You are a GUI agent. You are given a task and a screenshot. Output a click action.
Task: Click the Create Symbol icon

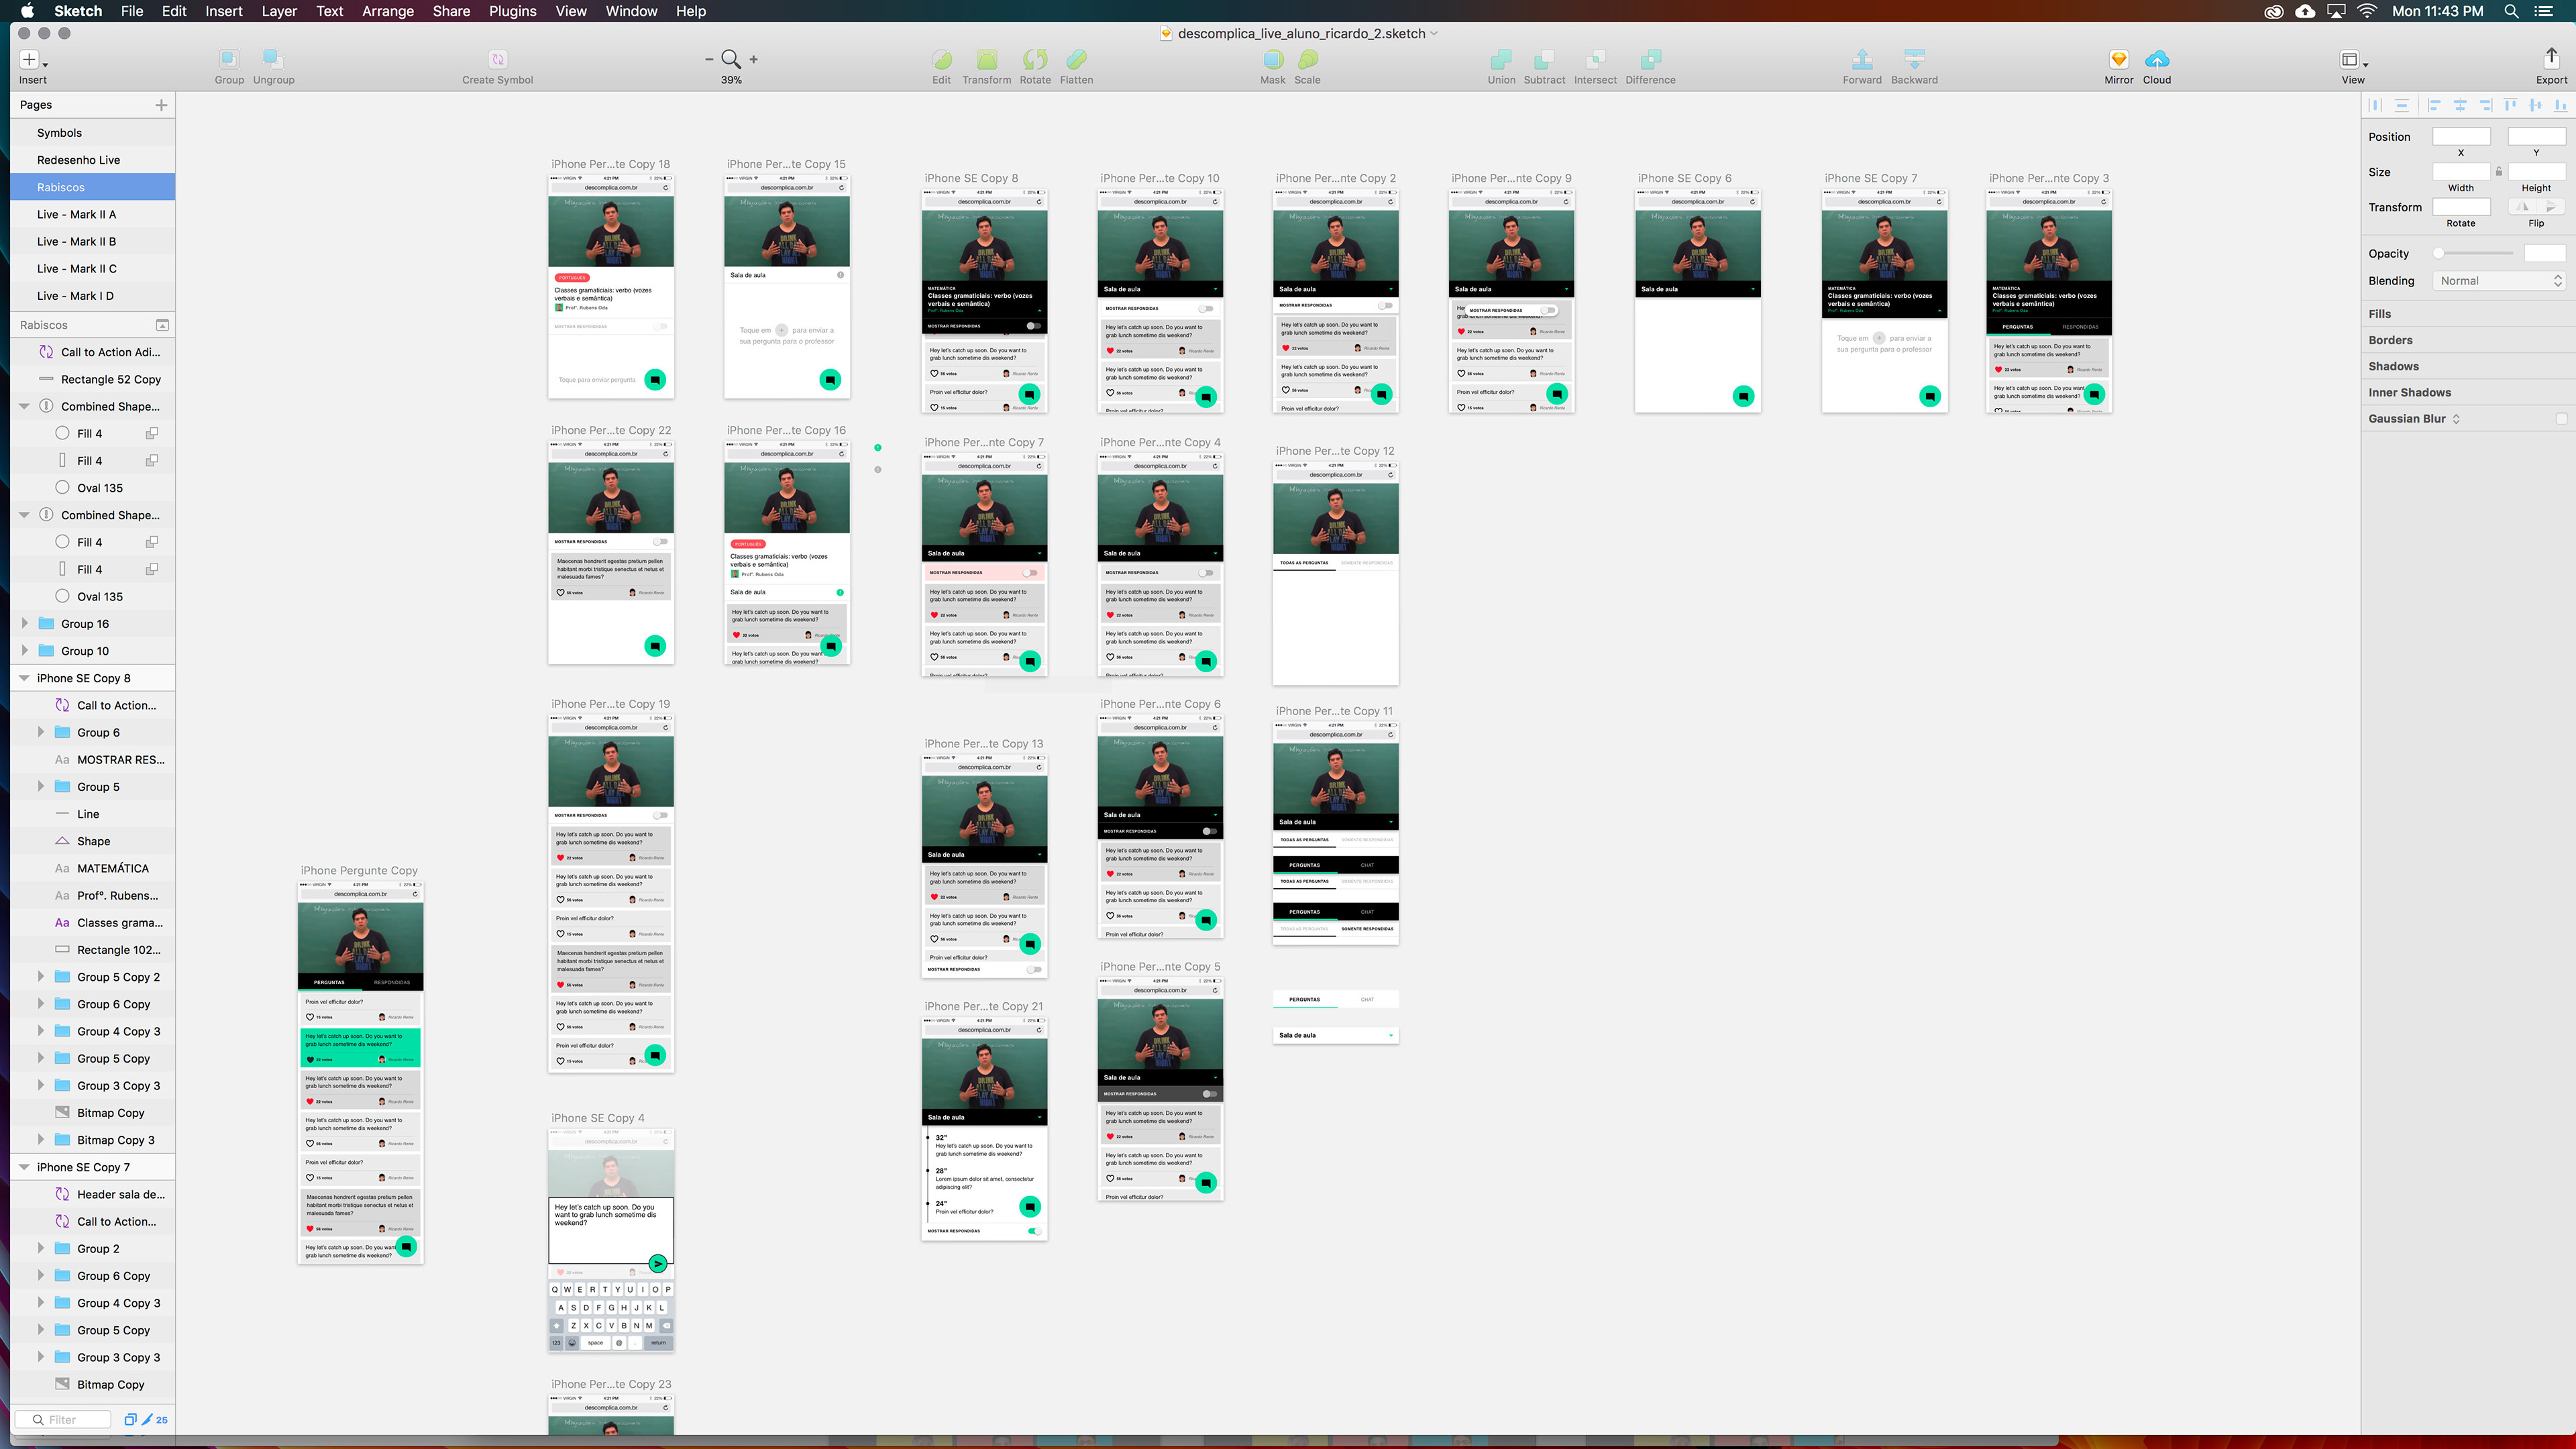(x=497, y=59)
